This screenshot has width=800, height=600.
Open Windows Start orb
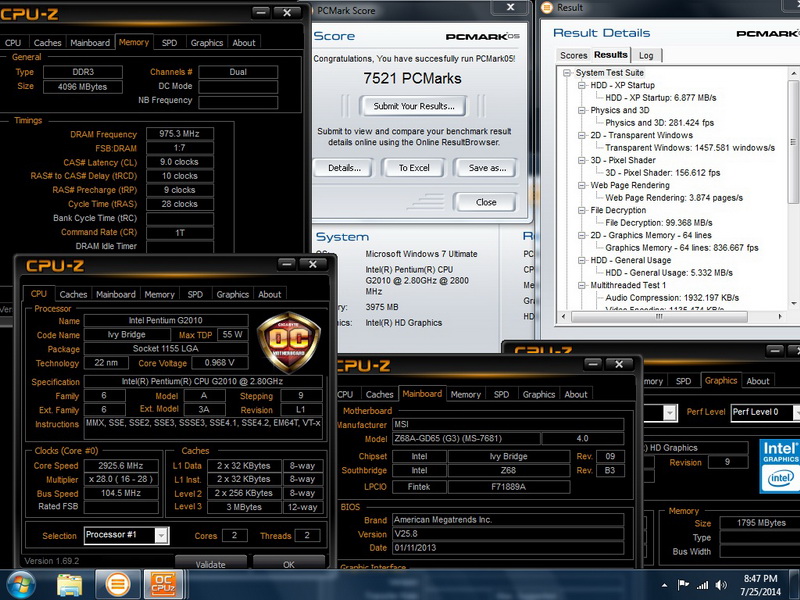(20, 585)
